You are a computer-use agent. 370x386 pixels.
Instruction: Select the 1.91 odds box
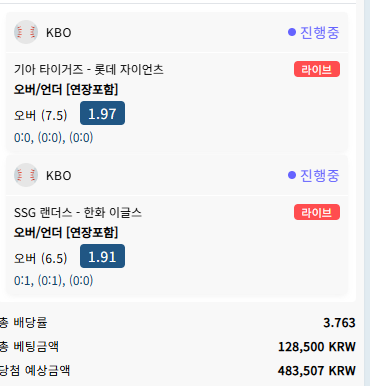[102, 256]
